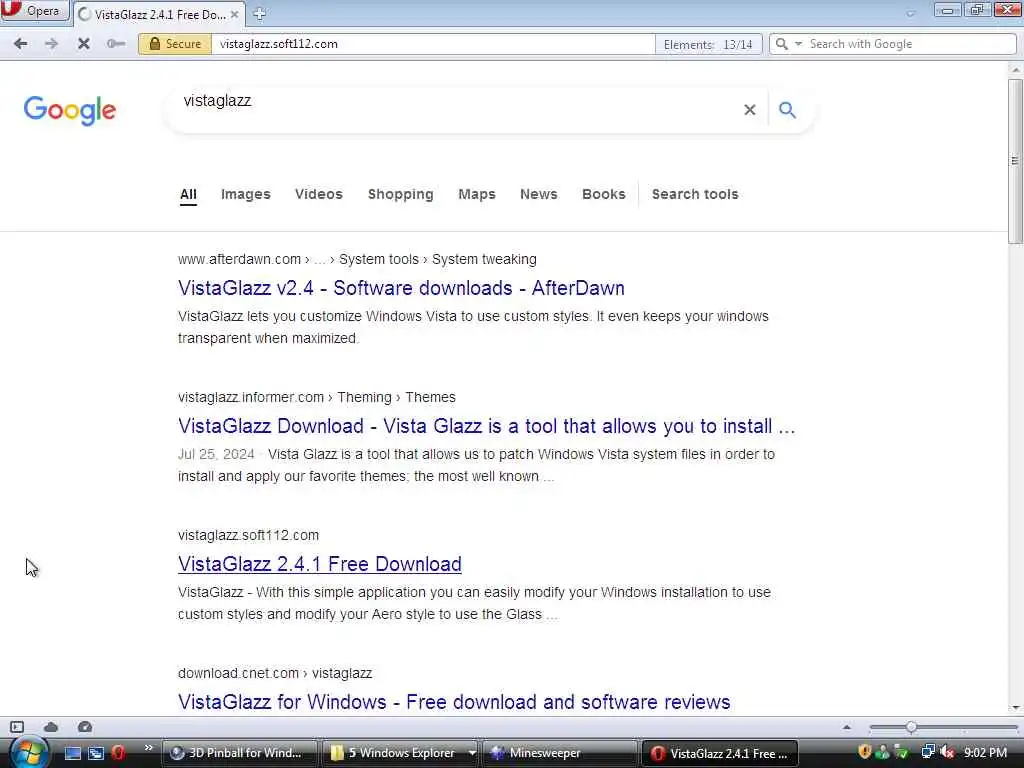1024x768 pixels.
Task: Open the search engine dropdown arrow
Action: (x=798, y=44)
